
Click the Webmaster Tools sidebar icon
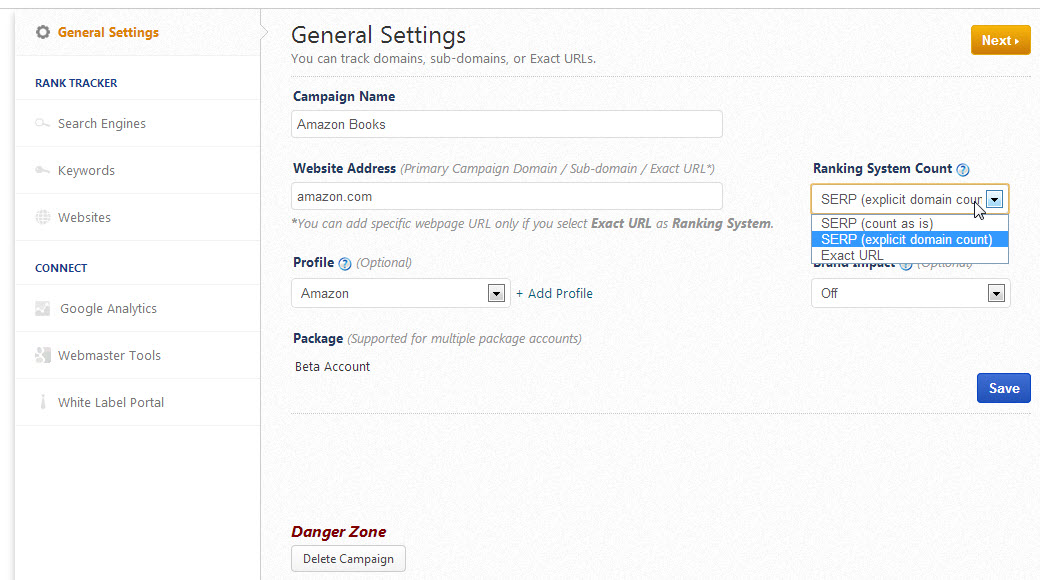[x=43, y=355]
